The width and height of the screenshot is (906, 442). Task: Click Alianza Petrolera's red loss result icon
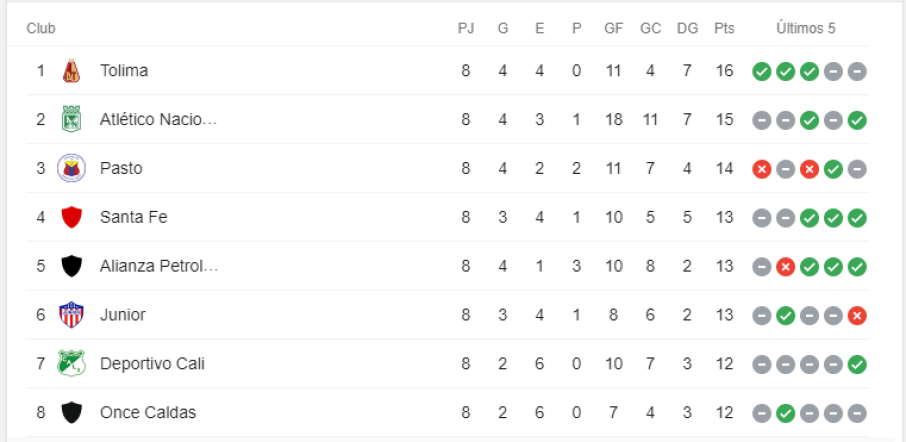786,267
